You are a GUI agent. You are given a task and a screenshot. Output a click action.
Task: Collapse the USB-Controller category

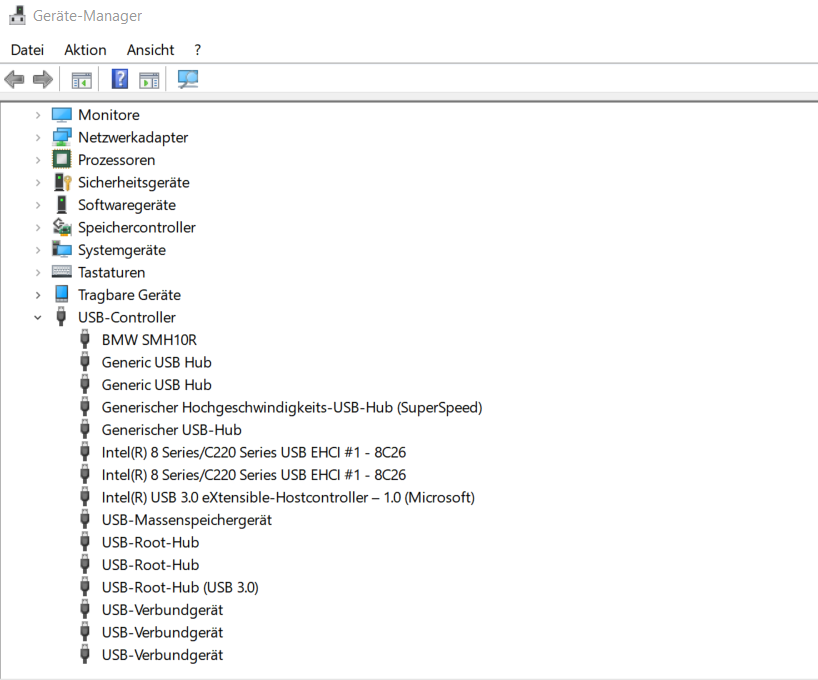pos(38,317)
